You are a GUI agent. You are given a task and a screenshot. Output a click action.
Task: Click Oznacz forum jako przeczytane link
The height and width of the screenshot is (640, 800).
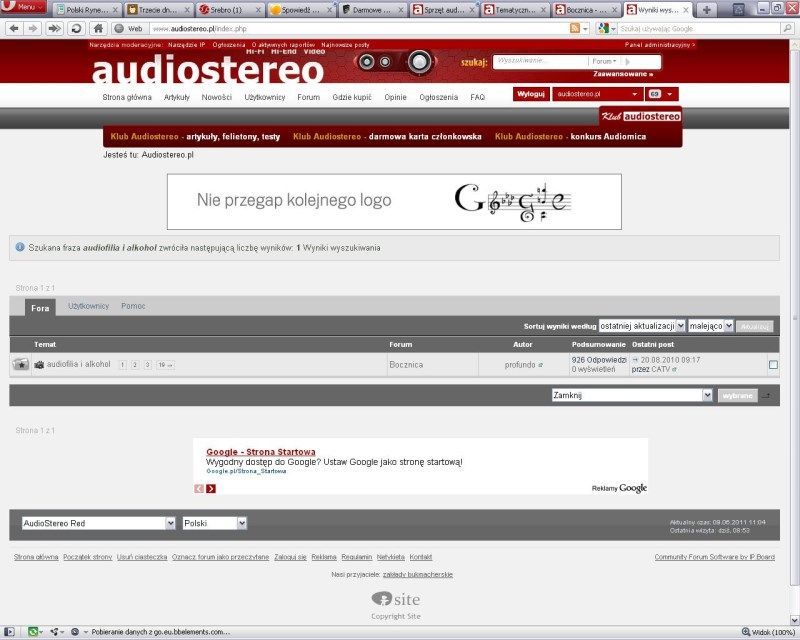point(220,557)
